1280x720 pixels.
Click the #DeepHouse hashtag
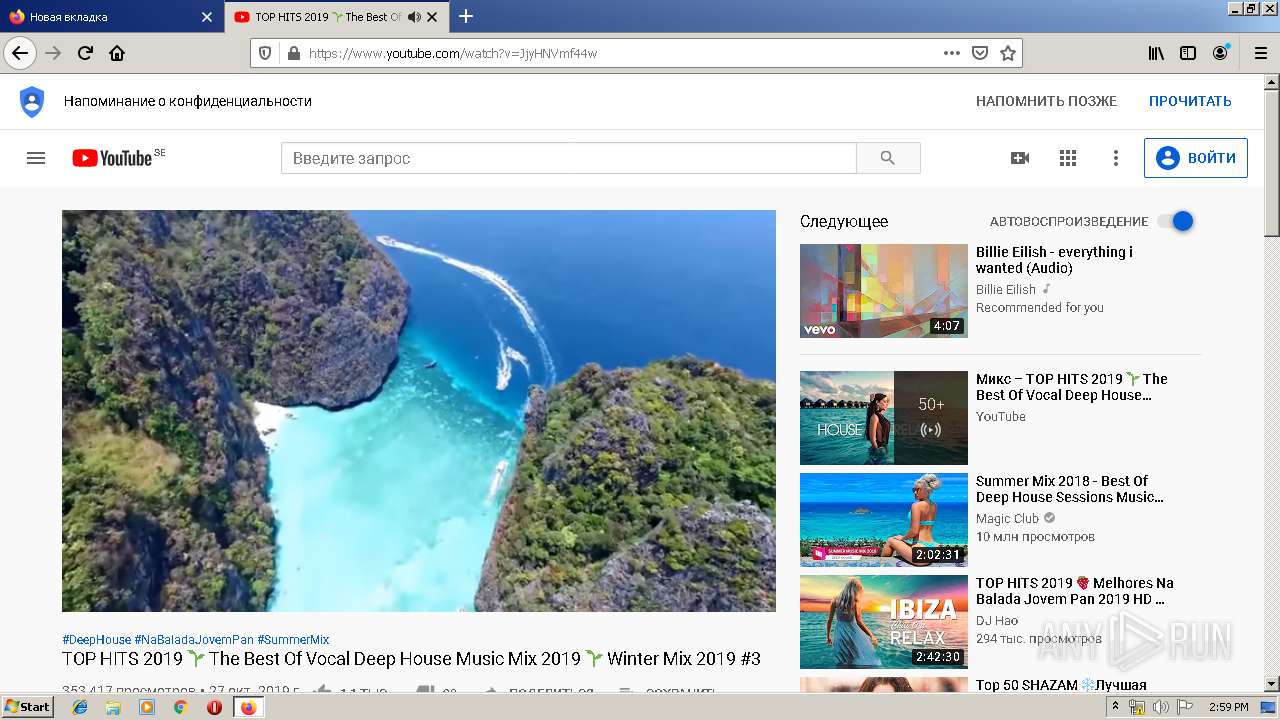[x=96, y=640]
